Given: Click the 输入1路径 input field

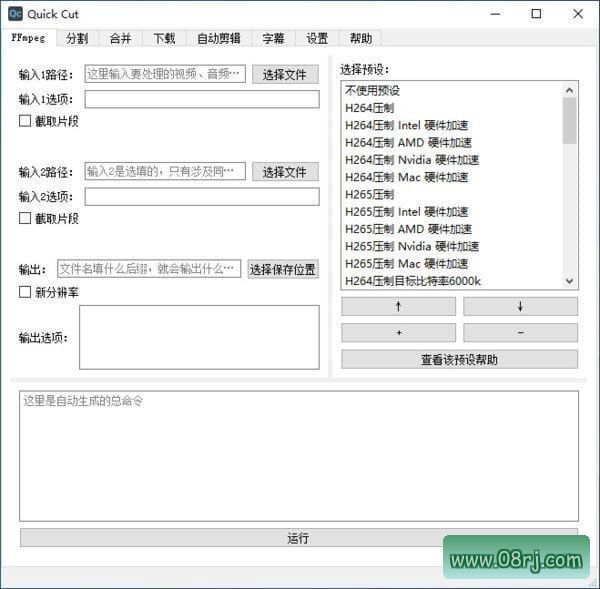Looking at the screenshot, I should pos(165,74).
